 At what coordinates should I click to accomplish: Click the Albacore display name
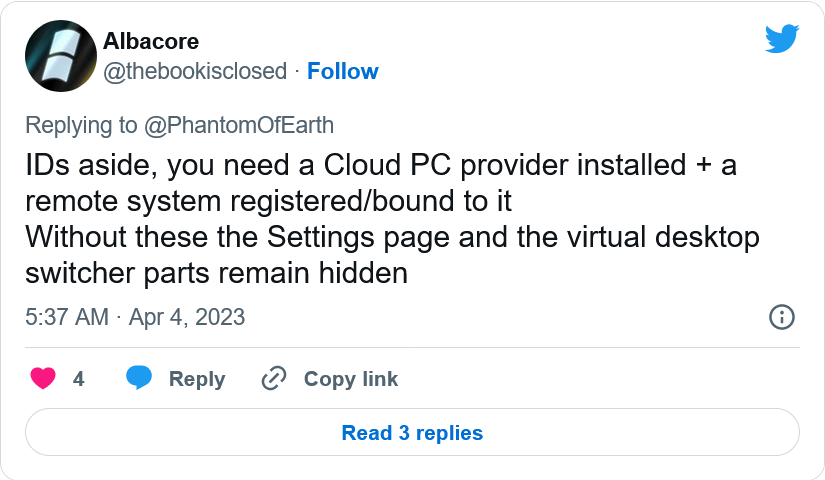tap(151, 41)
